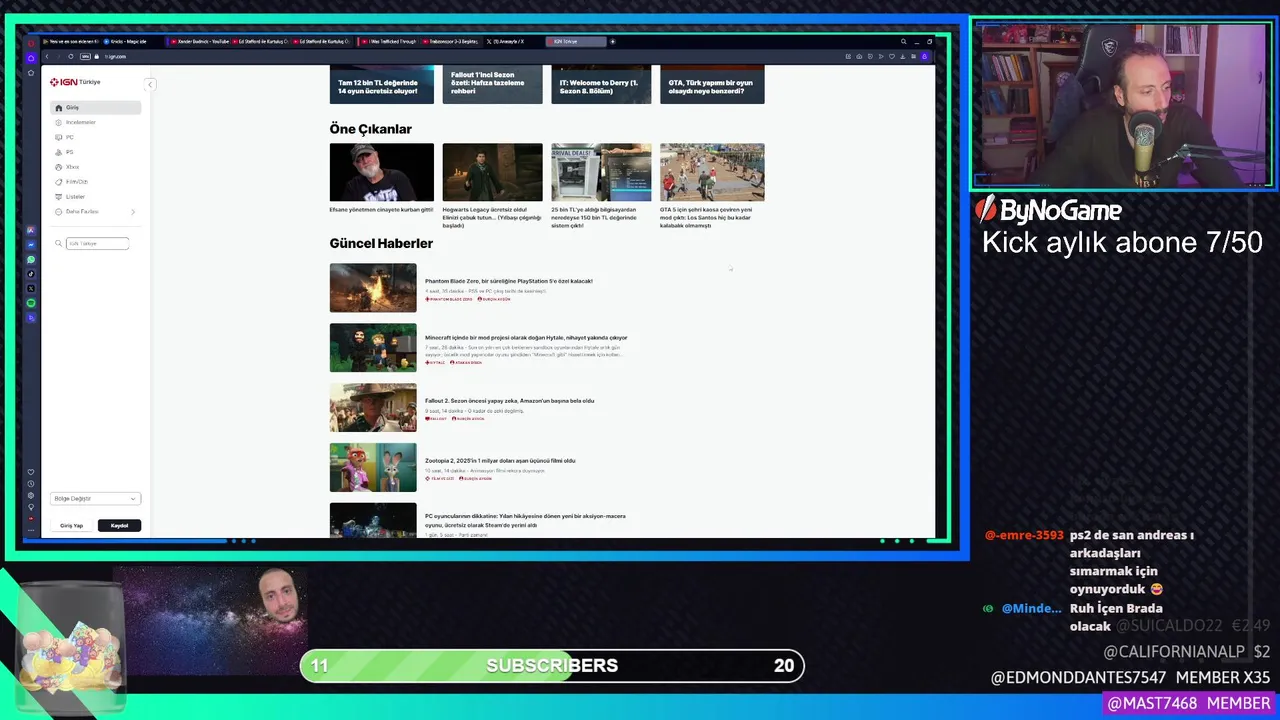The image size is (1280, 720).
Task: Open TikTok in the Opera sidebar
Action: point(31,274)
